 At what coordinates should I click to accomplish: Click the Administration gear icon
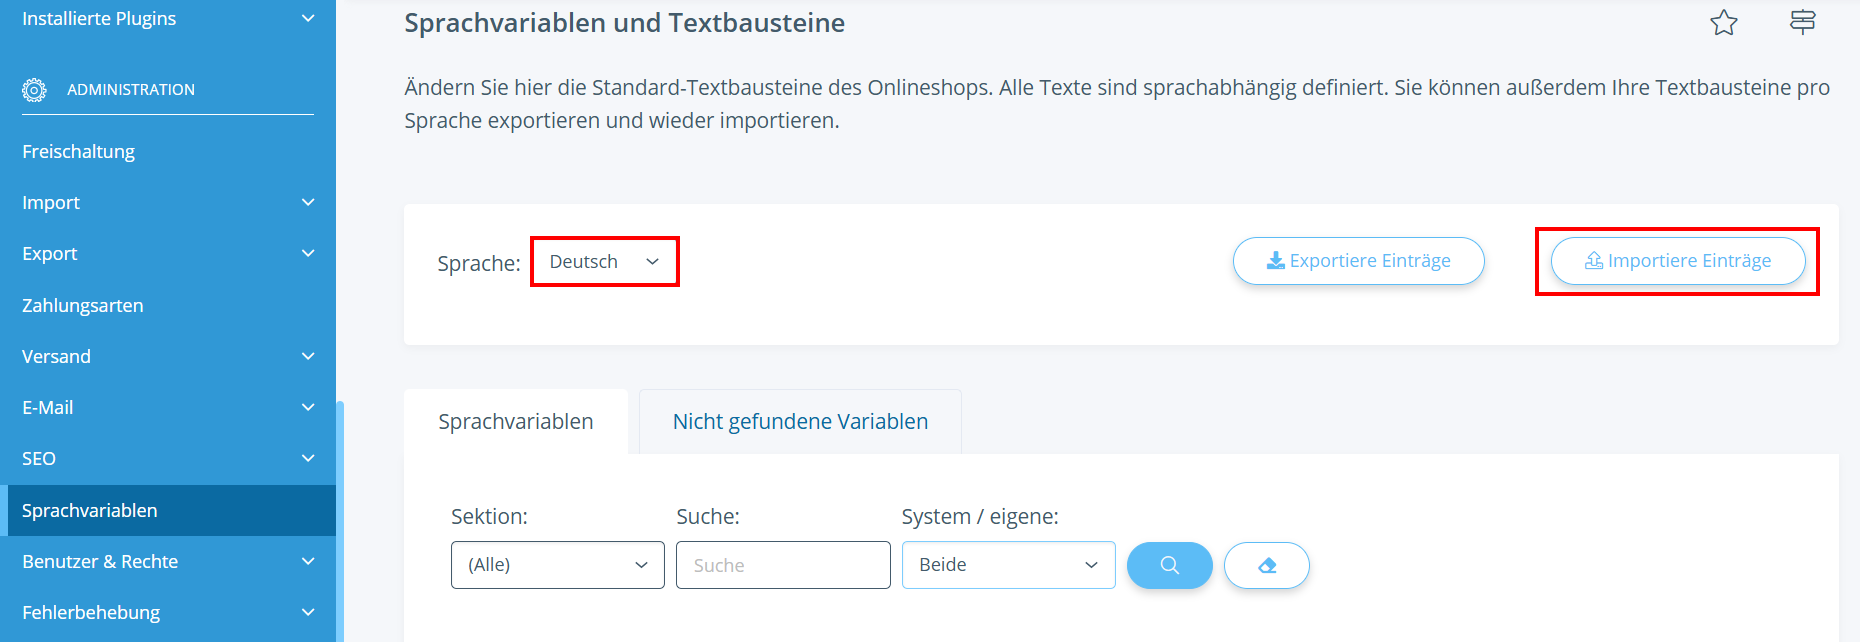coord(34,90)
